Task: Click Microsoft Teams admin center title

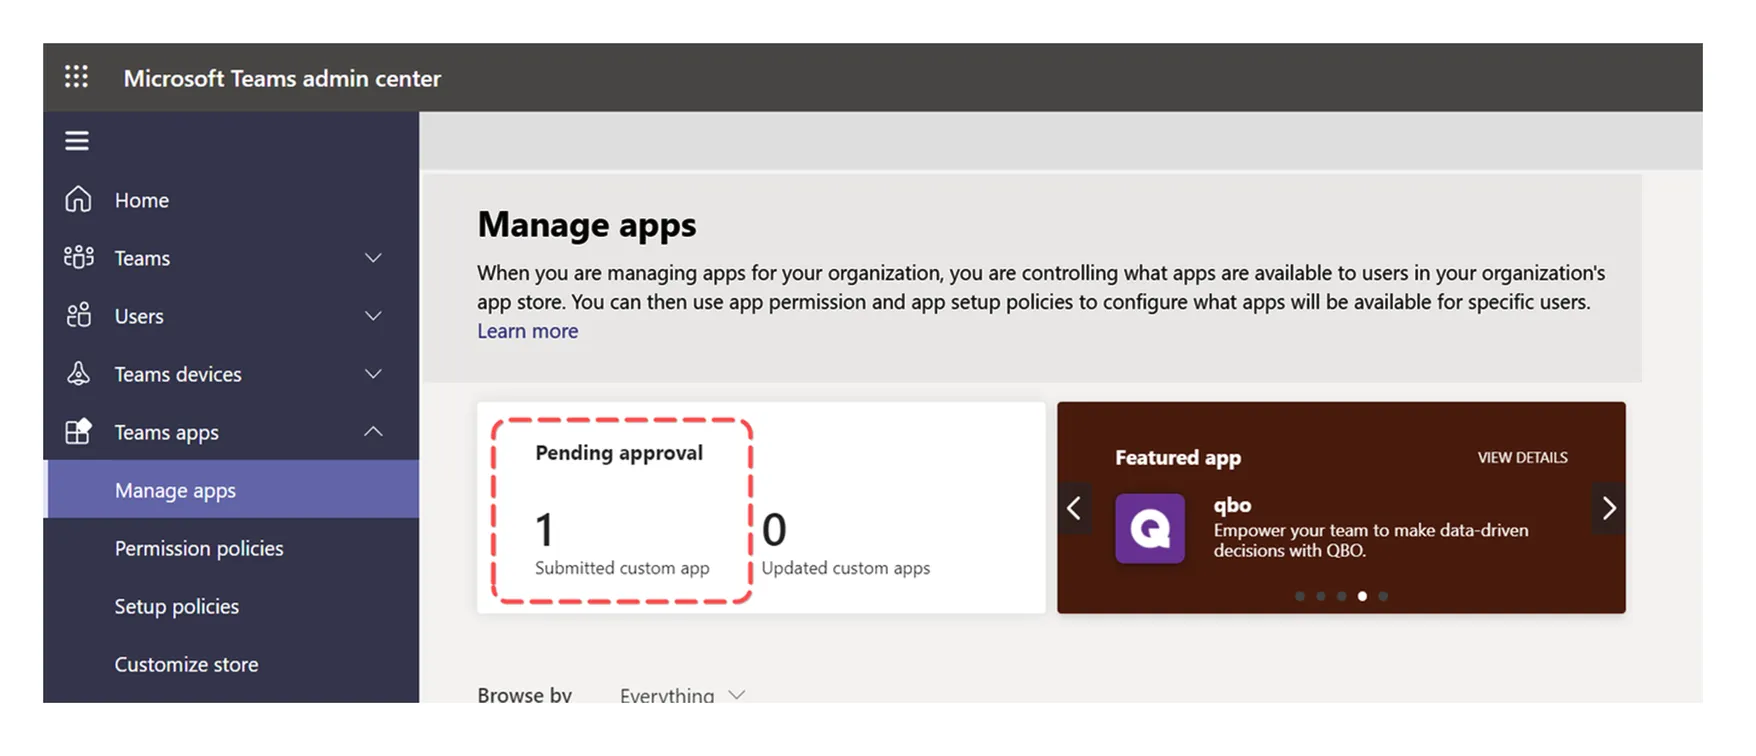Action: 282,78
